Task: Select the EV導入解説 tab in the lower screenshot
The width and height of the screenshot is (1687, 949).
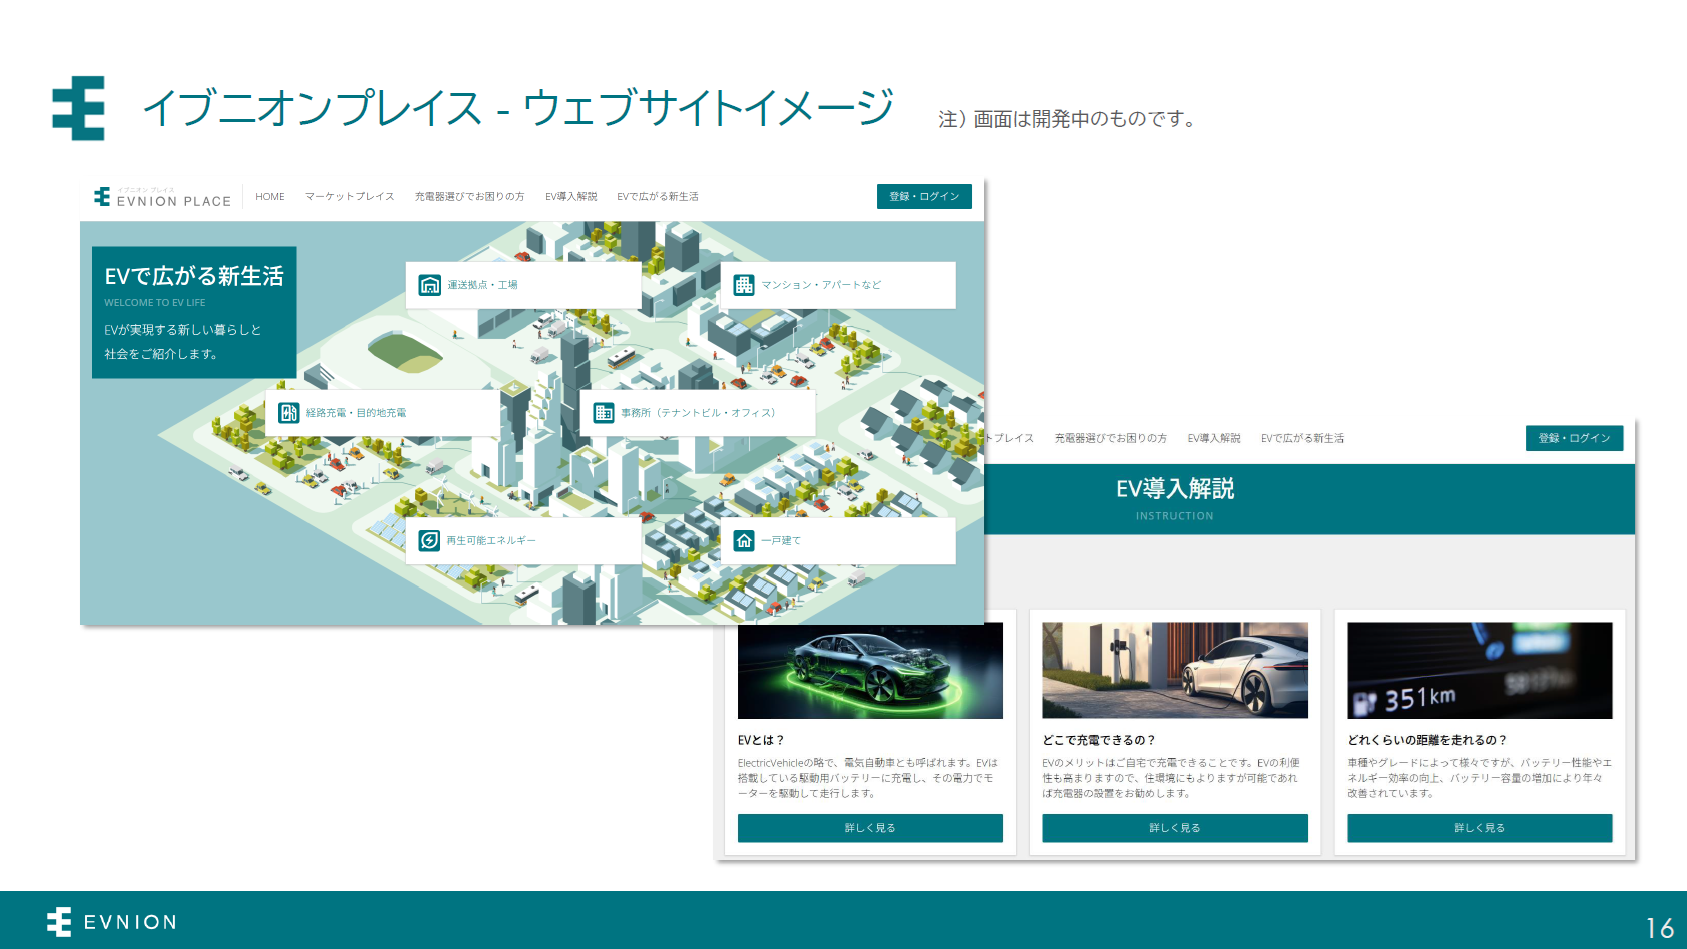Action: (1213, 438)
